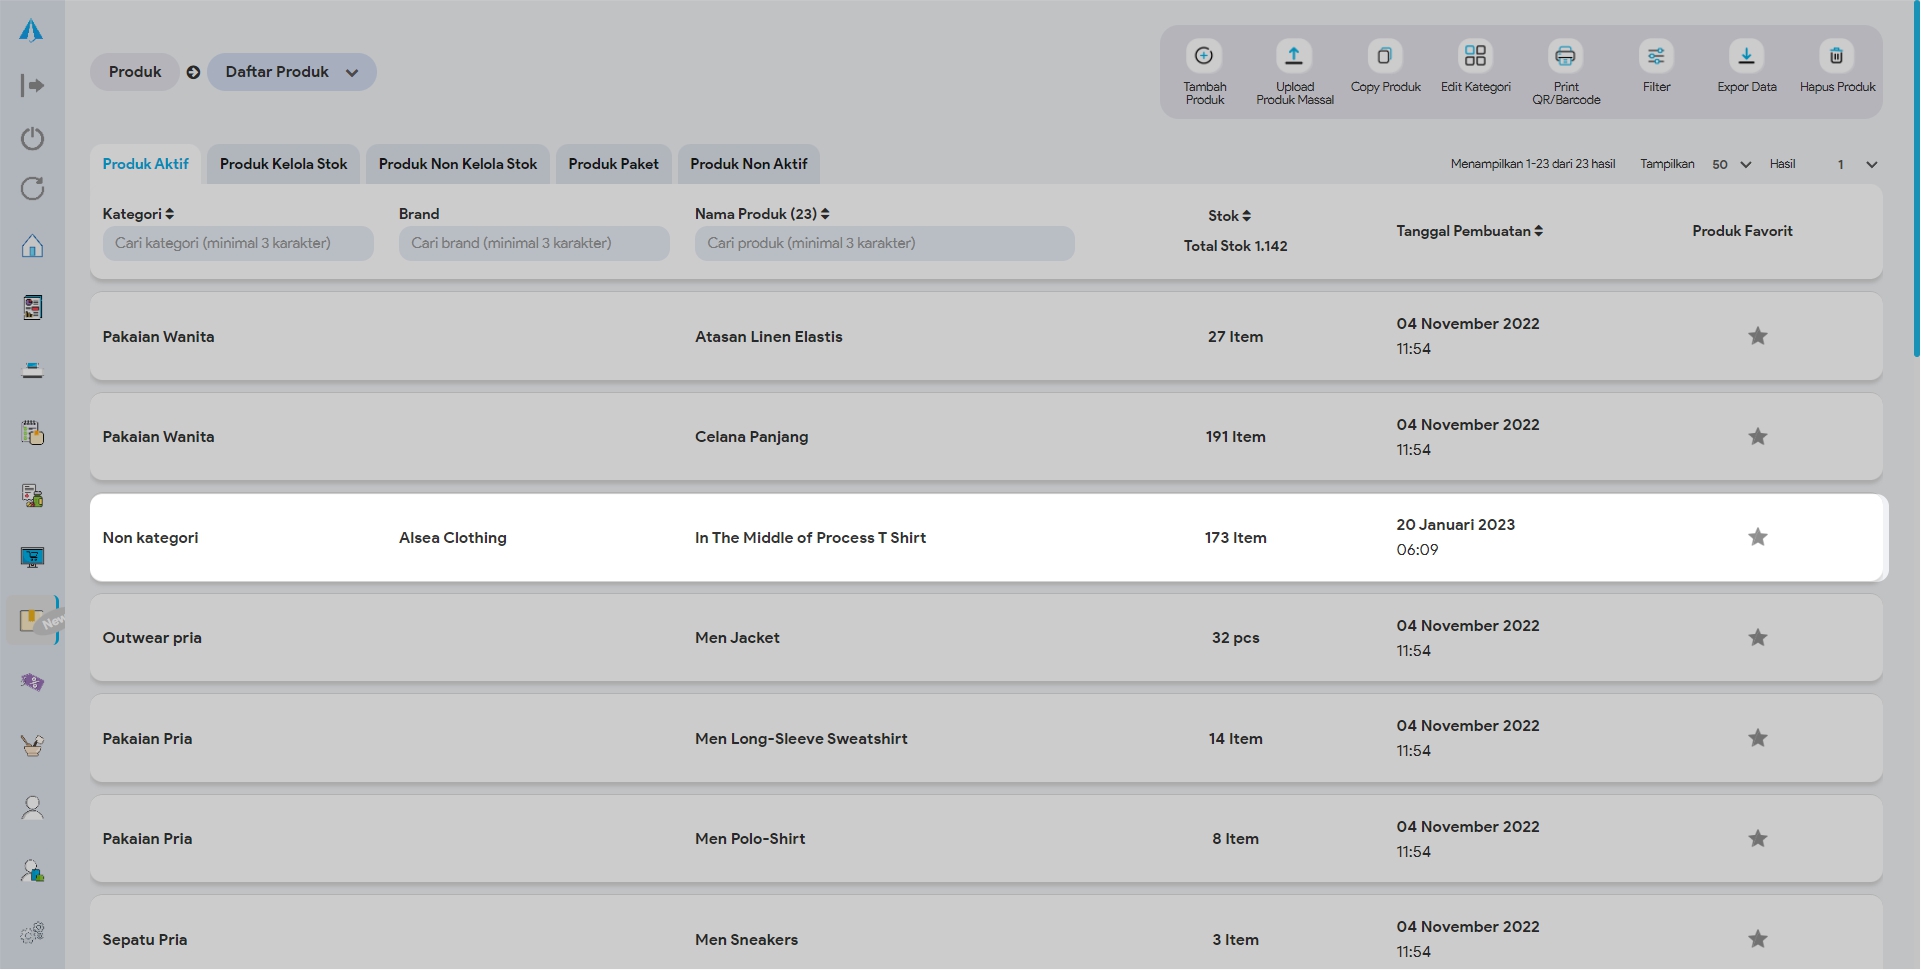
Task: Star the In The Middle of Process T Shirt
Action: pos(1757,537)
